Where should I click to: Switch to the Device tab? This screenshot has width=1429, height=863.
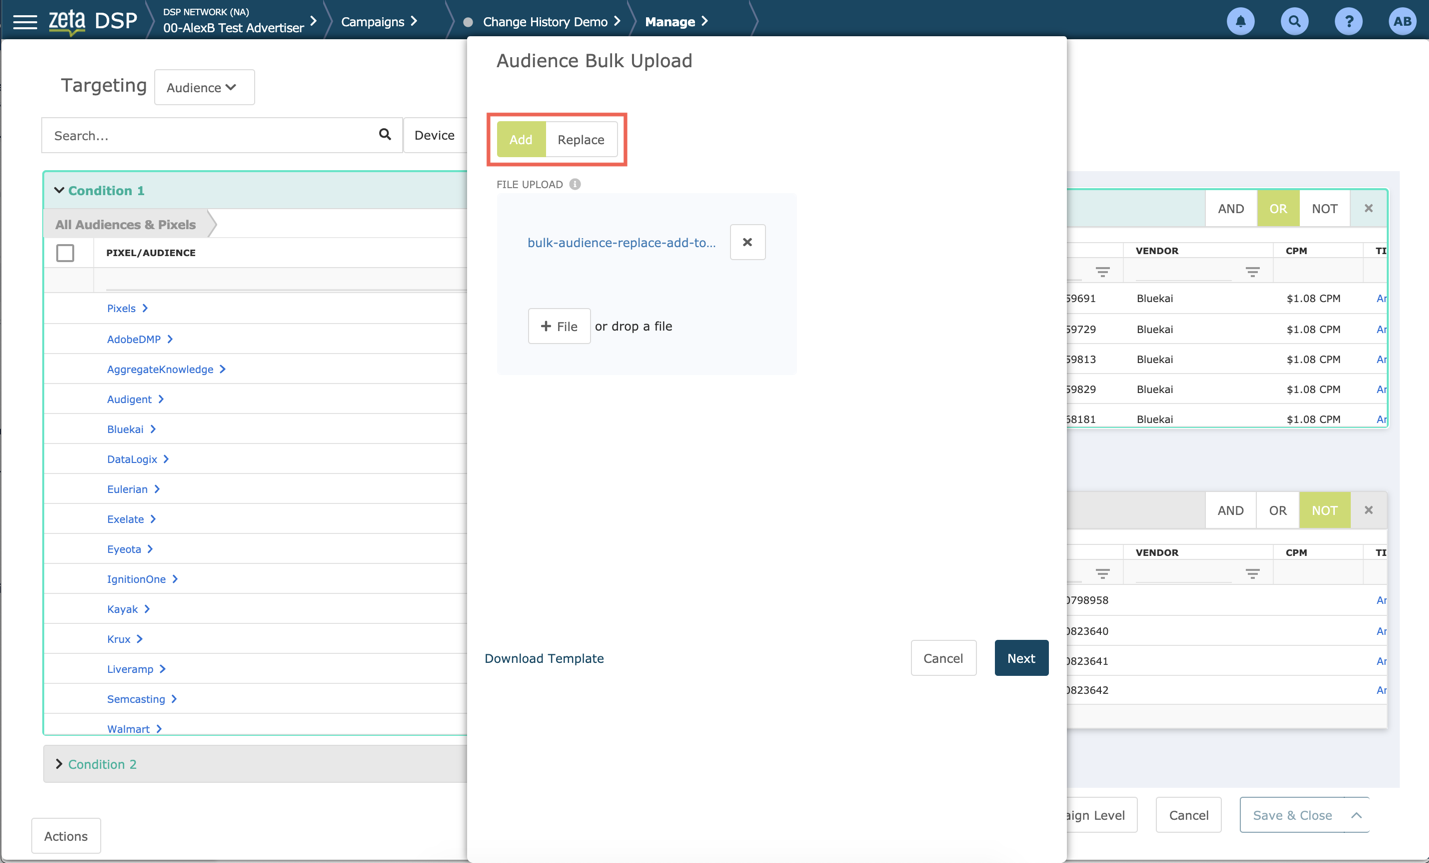434,135
